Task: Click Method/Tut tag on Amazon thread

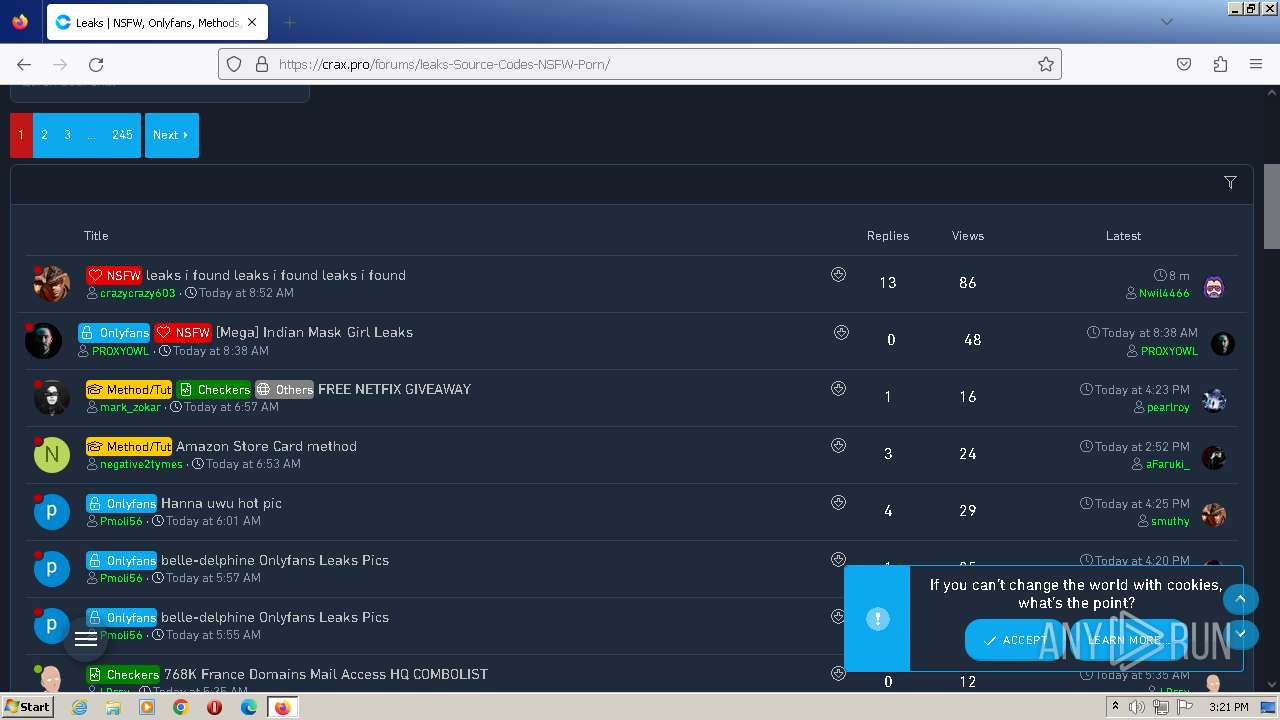Action: click(x=129, y=446)
